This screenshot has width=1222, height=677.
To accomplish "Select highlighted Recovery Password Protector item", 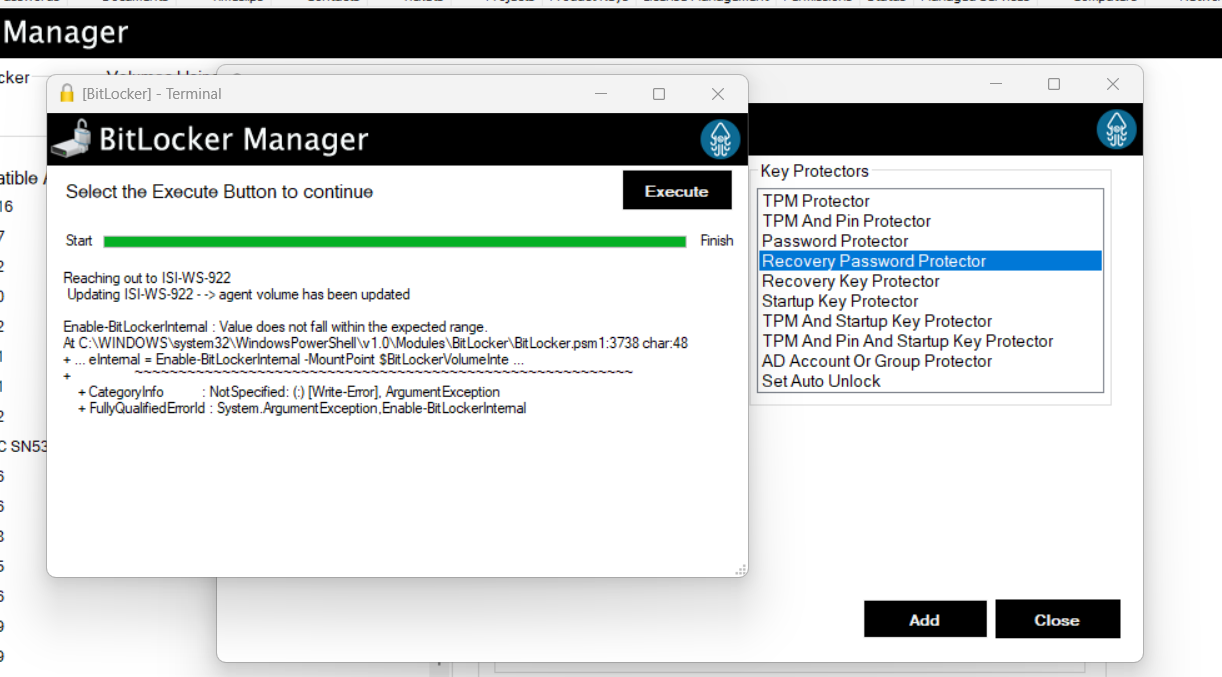I will coord(930,261).
